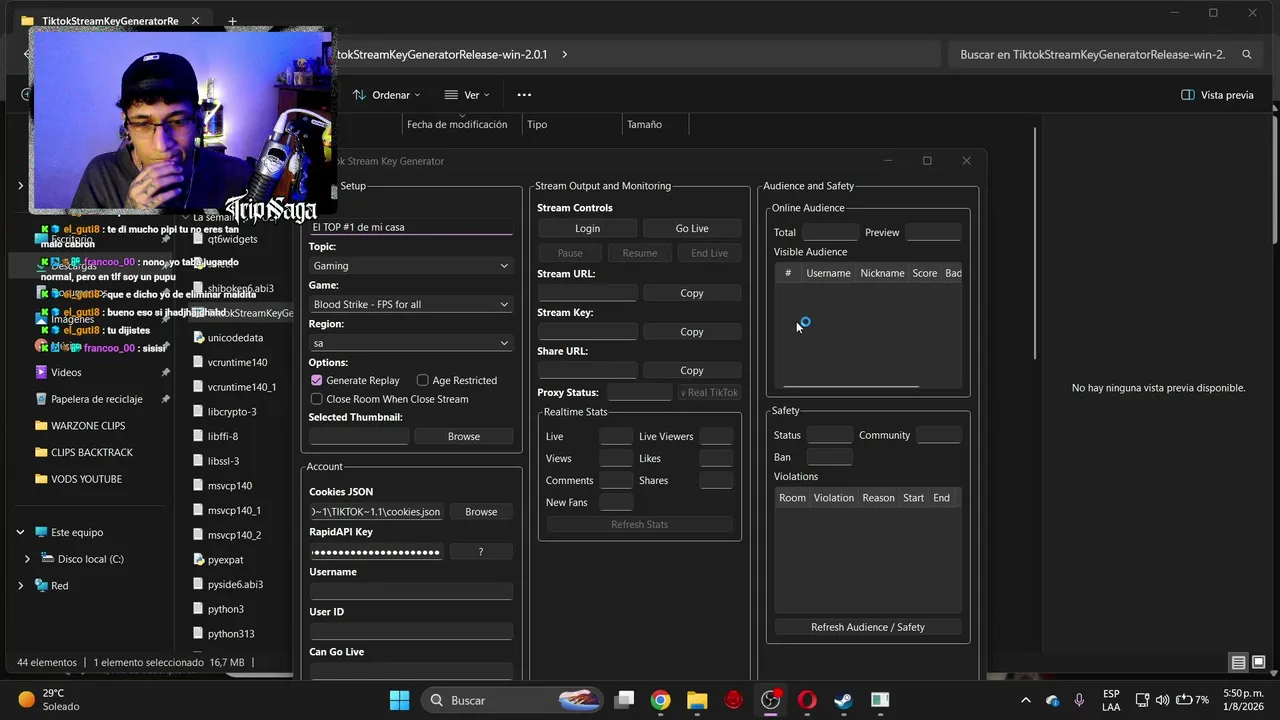Click the Username column header in Visible Audience
The image size is (1280, 720).
pyautogui.click(x=828, y=273)
